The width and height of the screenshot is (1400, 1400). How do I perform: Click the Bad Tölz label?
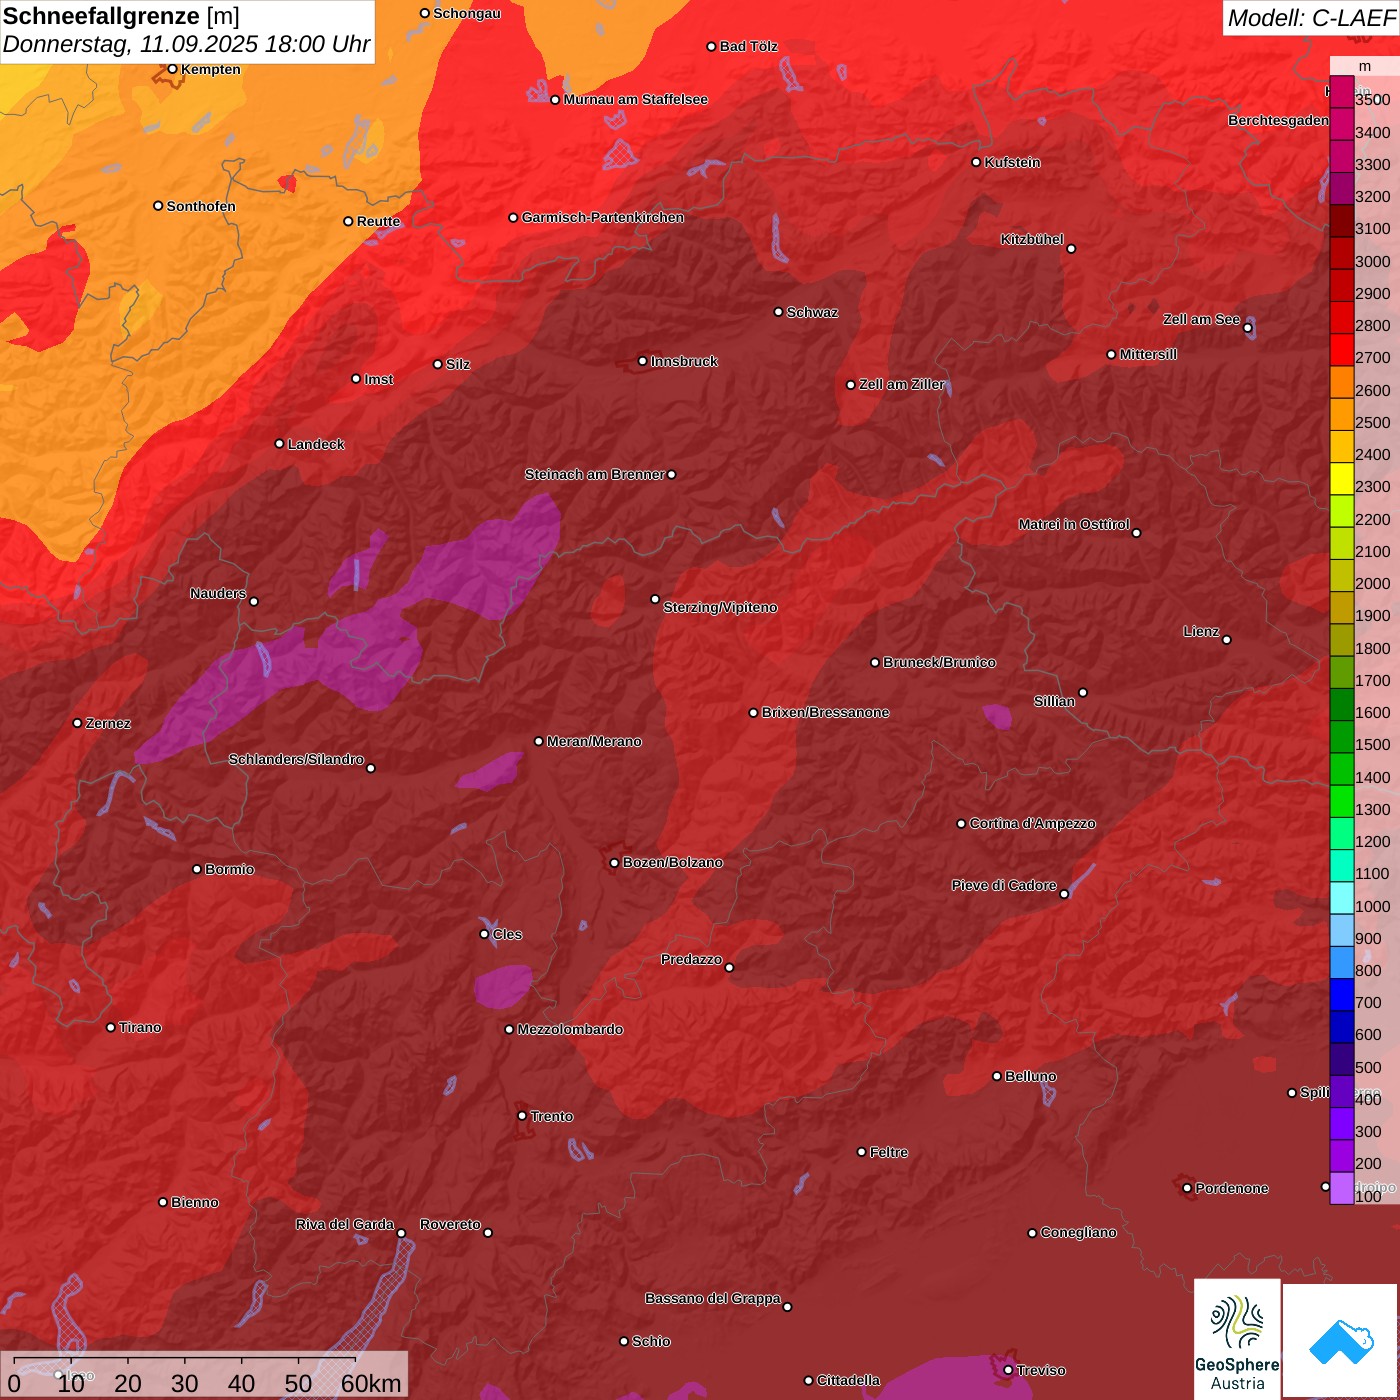tap(749, 46)
